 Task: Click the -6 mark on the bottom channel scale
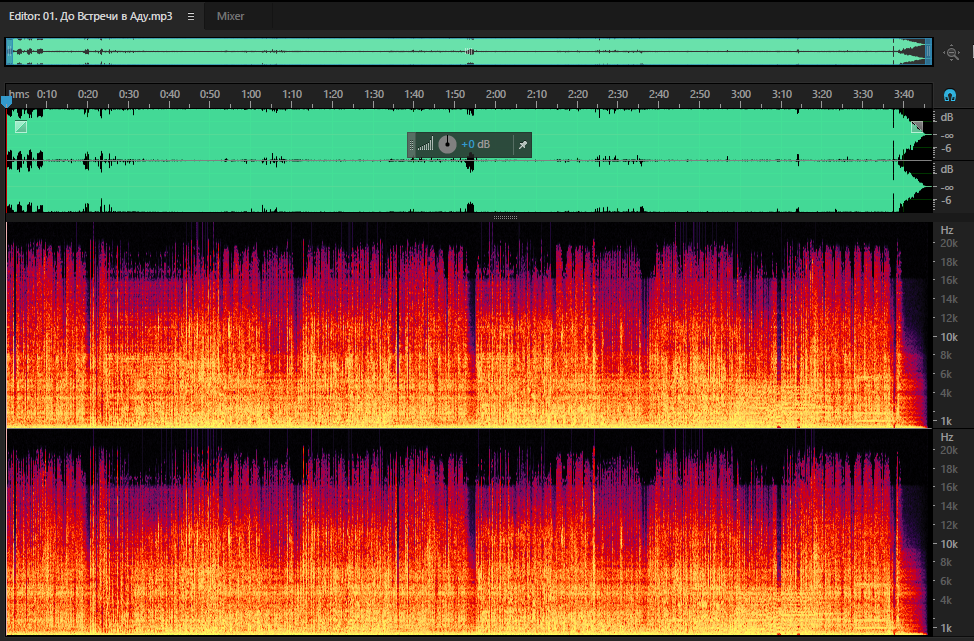947,200
